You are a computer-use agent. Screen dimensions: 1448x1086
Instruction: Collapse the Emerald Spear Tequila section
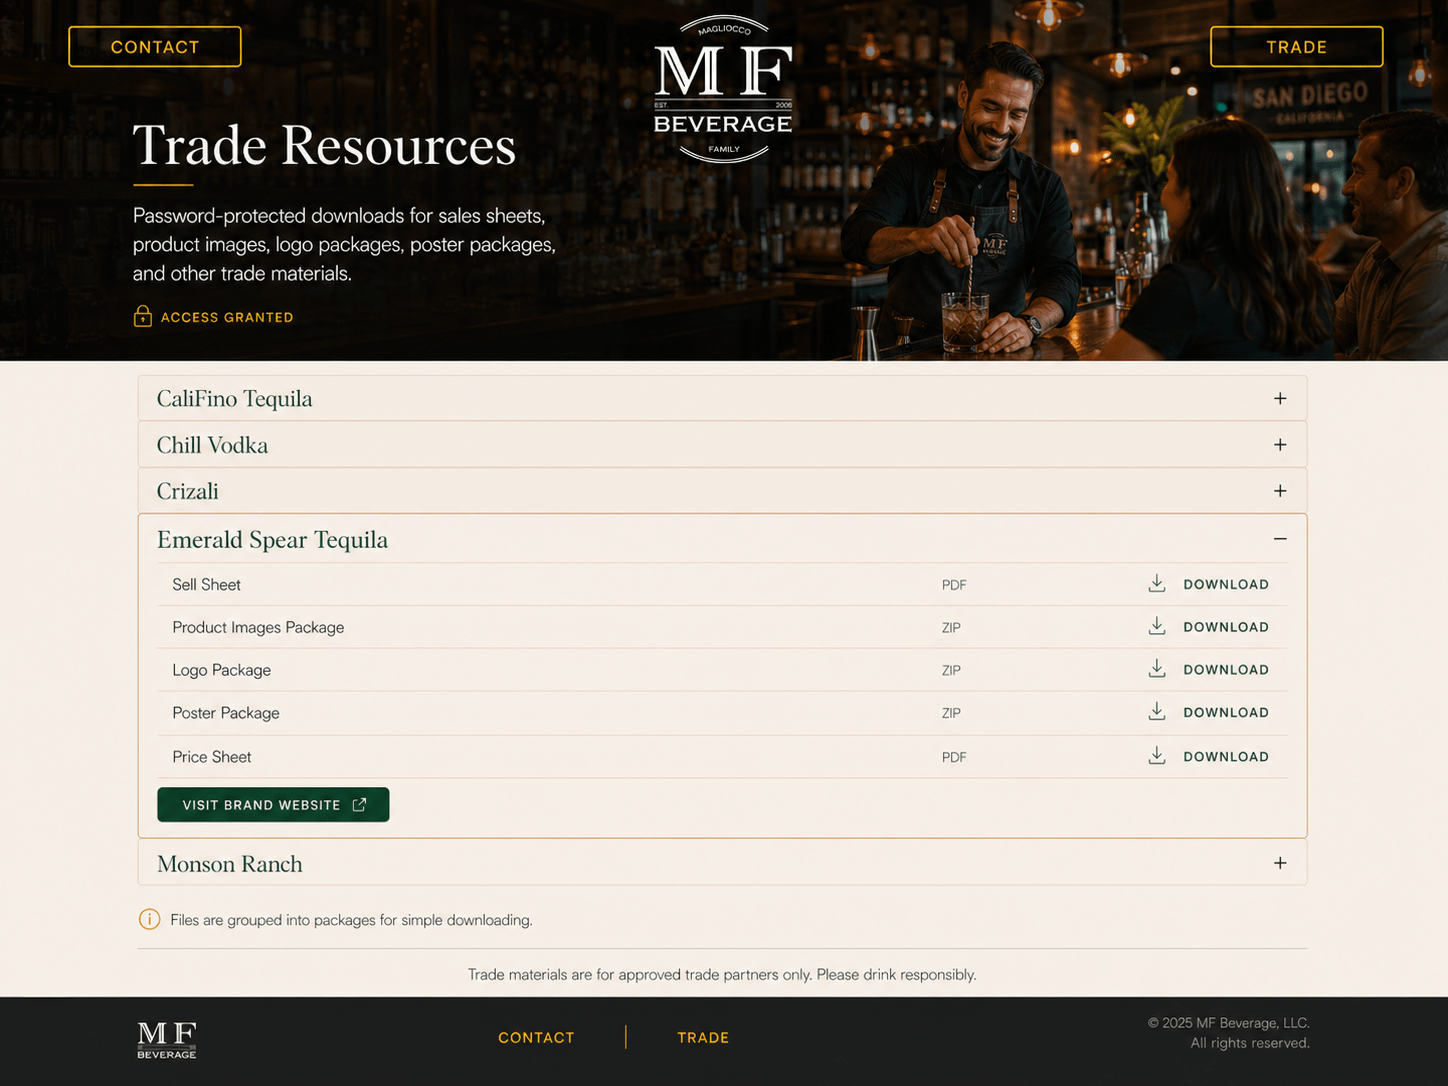(722, 539)
